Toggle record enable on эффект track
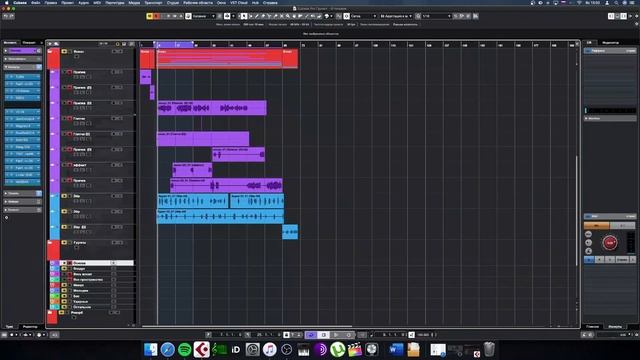The height and width of the screenshot is (360, 640). (69, 165)
